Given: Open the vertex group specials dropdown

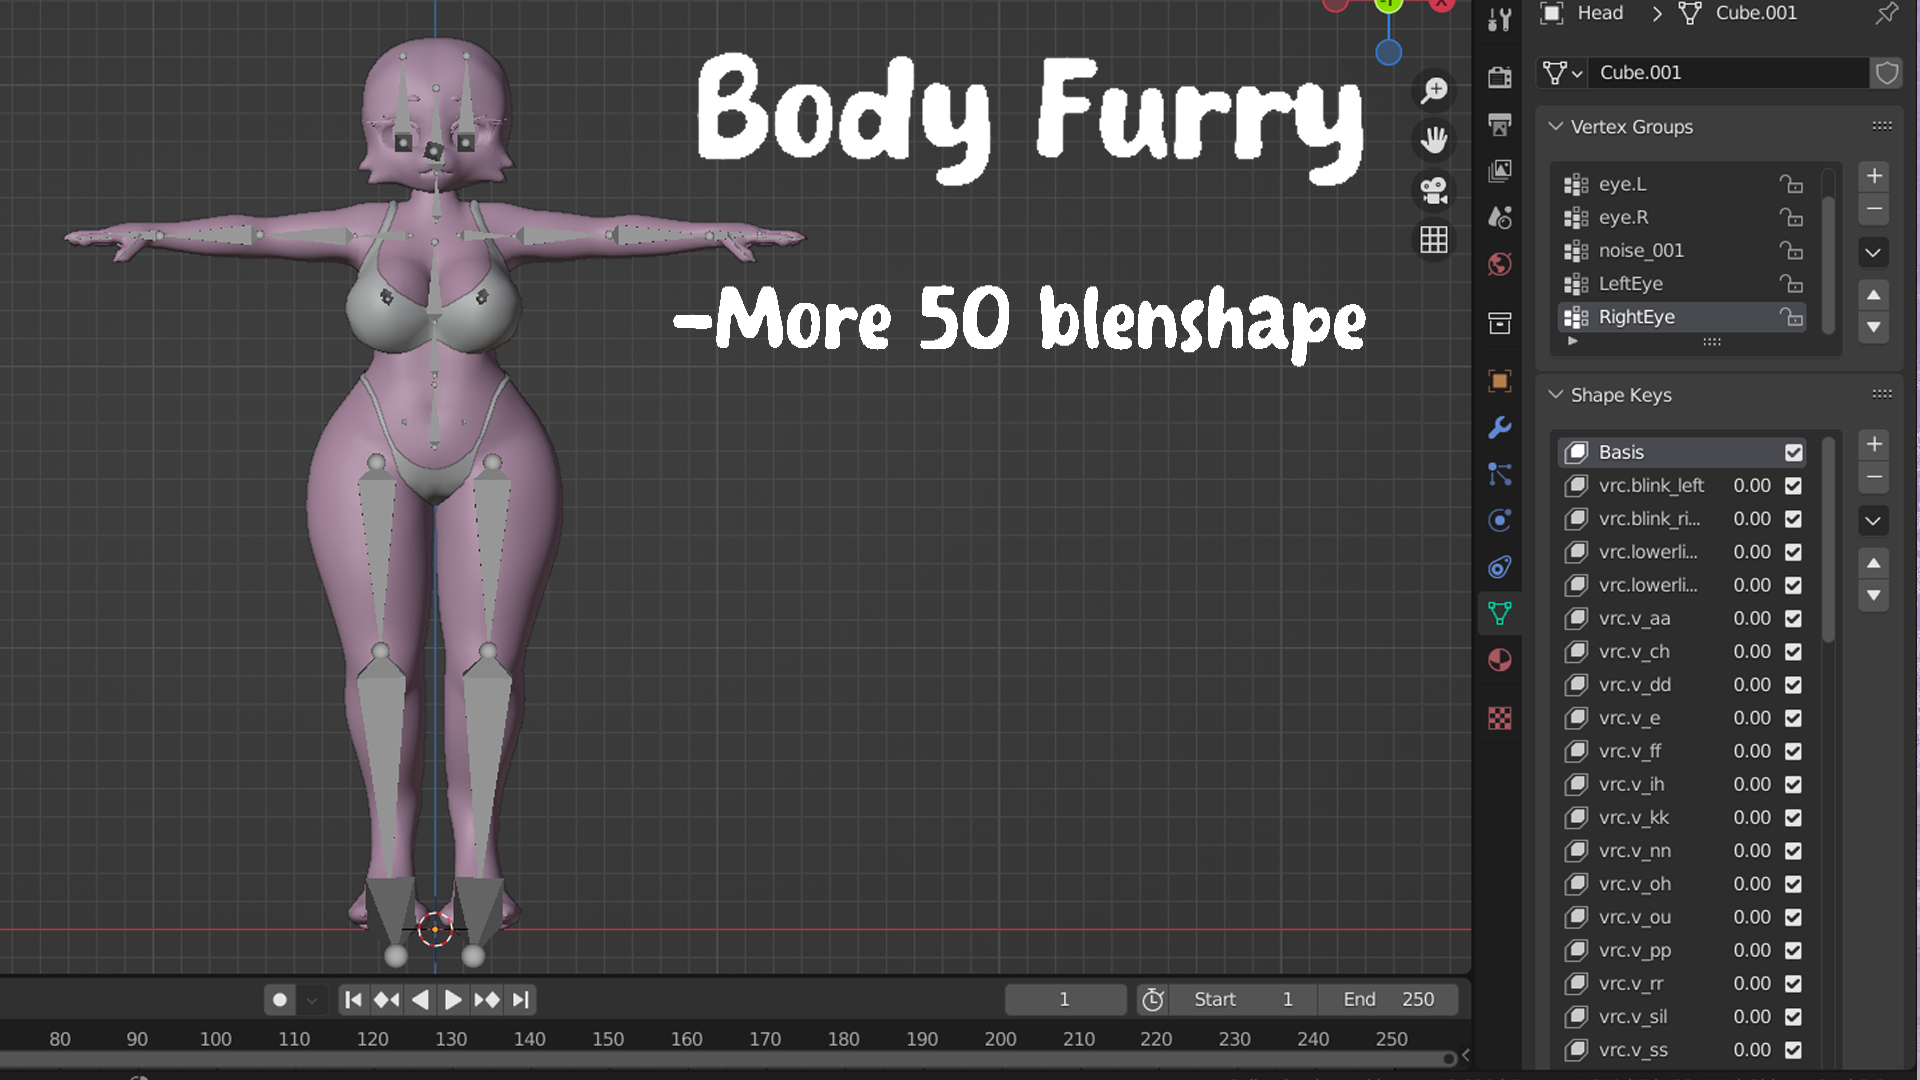Looking at the screenshot, I should coord(1873,252).
